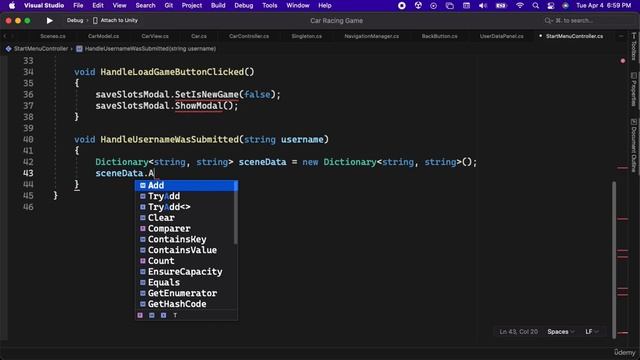Switch to the Car.cs tab

pyautogui.click(x=199, y=36)
